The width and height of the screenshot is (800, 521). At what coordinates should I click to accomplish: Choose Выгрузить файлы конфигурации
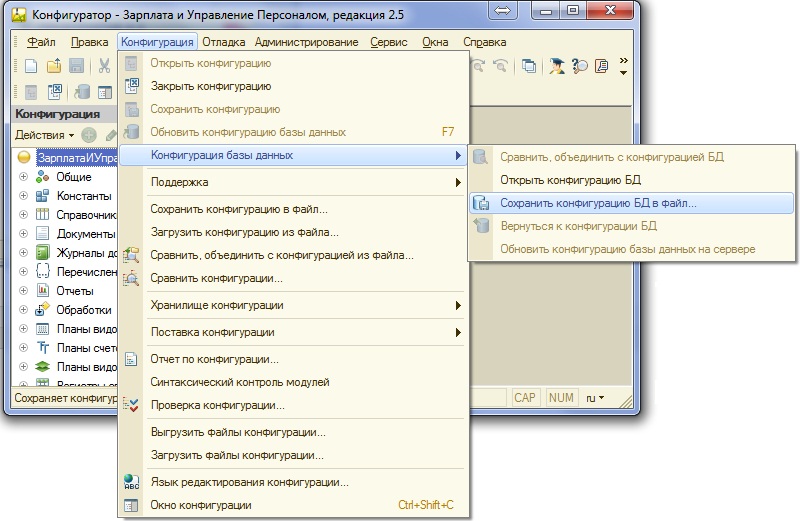coord(293,432)
